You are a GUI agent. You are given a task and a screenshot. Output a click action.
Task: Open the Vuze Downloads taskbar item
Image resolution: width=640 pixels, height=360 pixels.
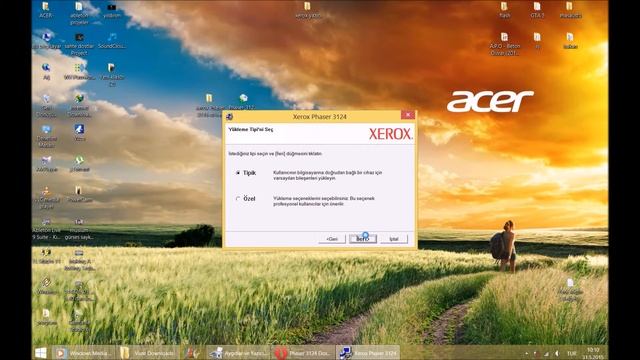point(149,353)
